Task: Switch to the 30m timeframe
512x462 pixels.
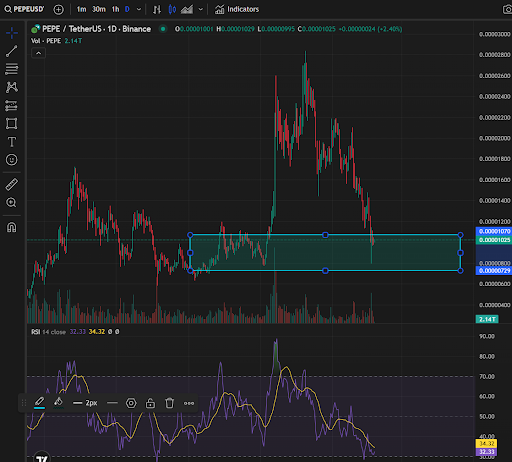Action: point(99,9)
